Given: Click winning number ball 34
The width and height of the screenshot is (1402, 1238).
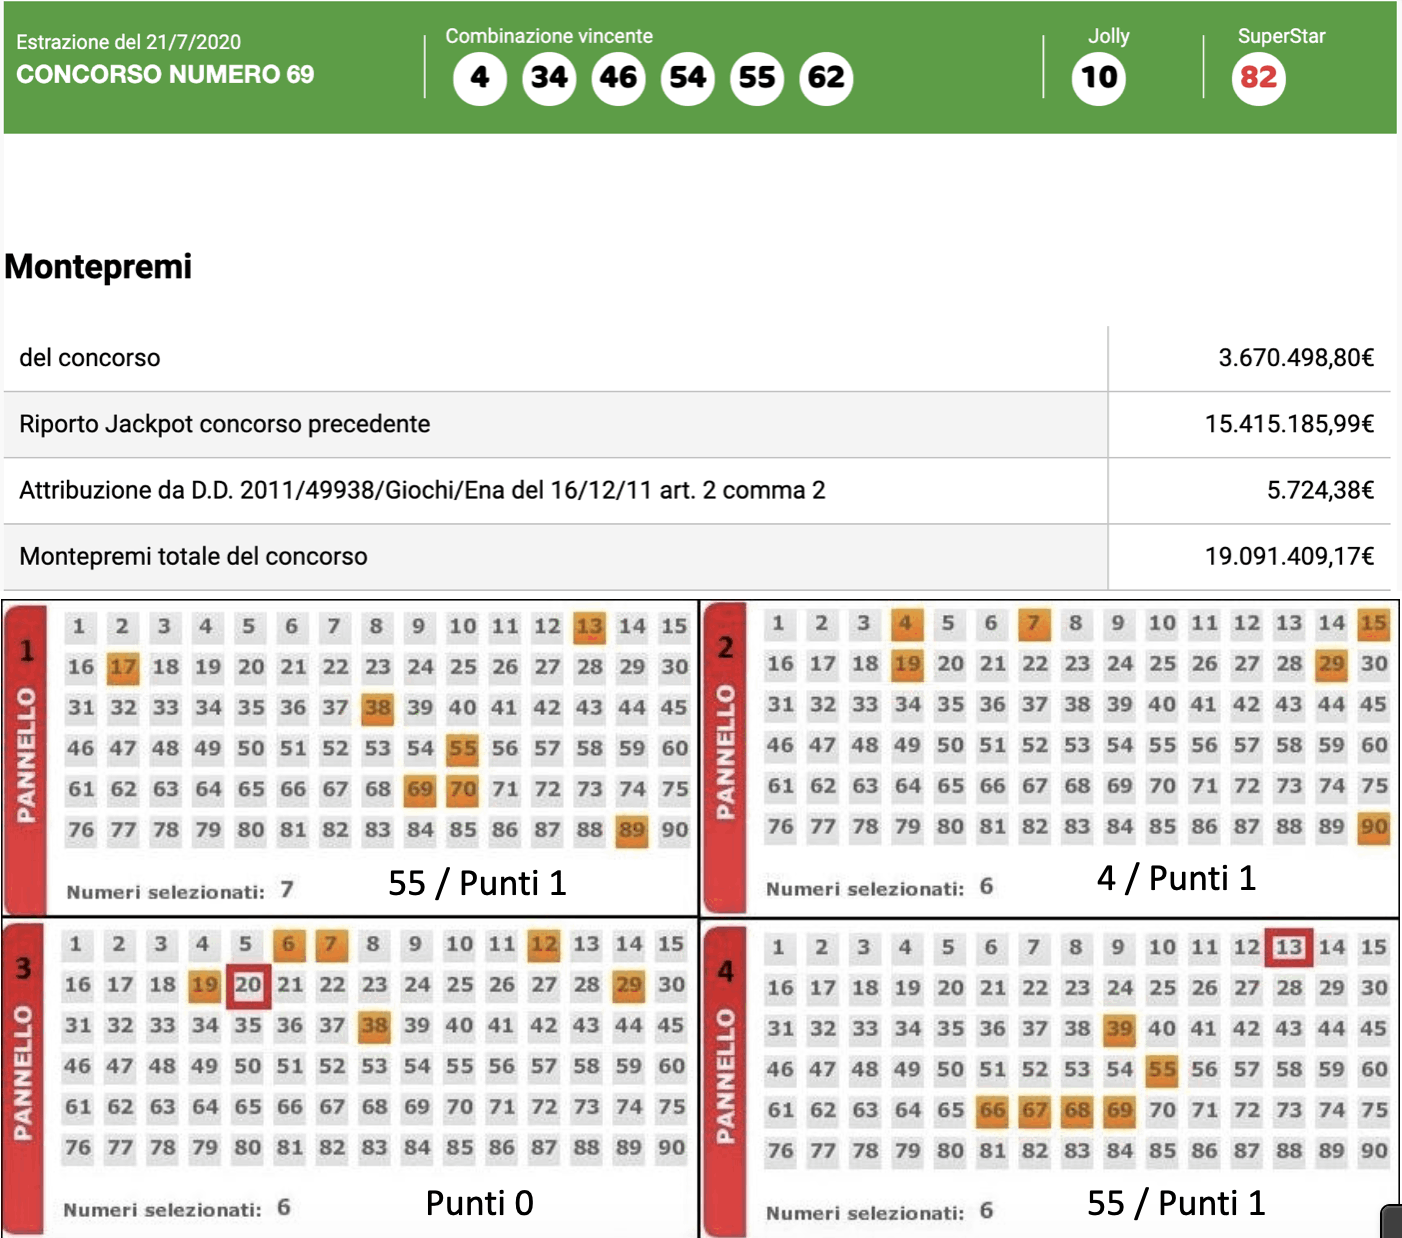Looking at the screenshot, I should [x=549, y=78].
